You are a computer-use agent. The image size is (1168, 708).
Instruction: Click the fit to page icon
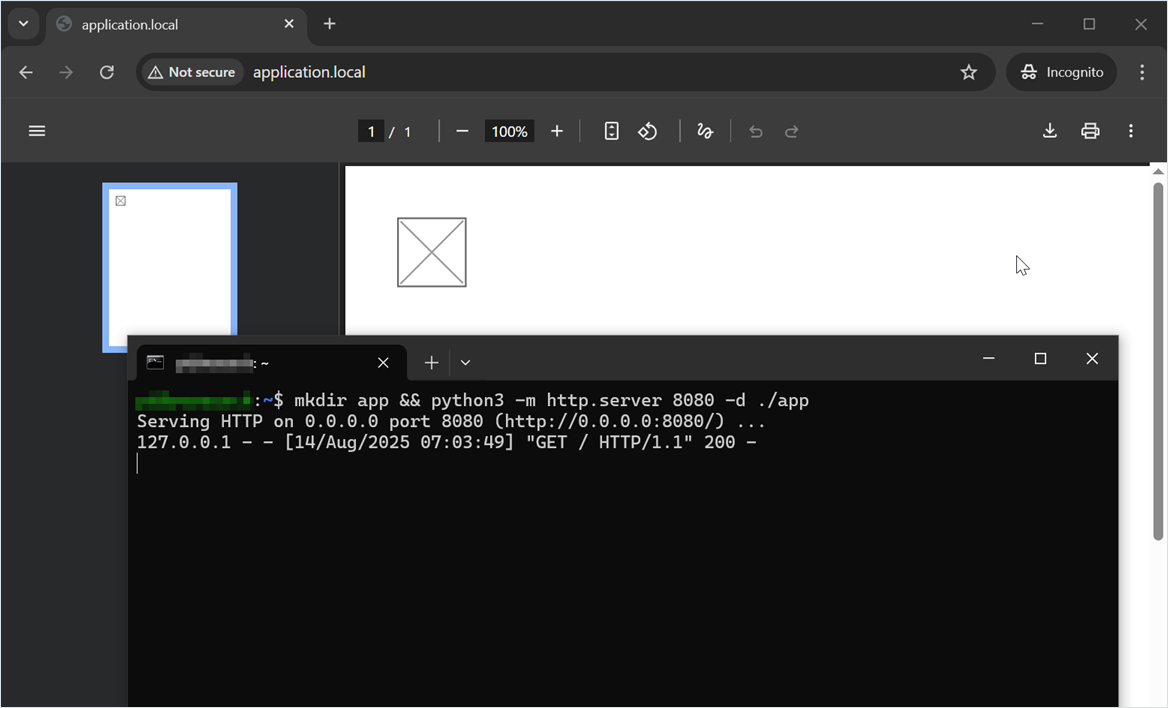(x=612, y=131)
